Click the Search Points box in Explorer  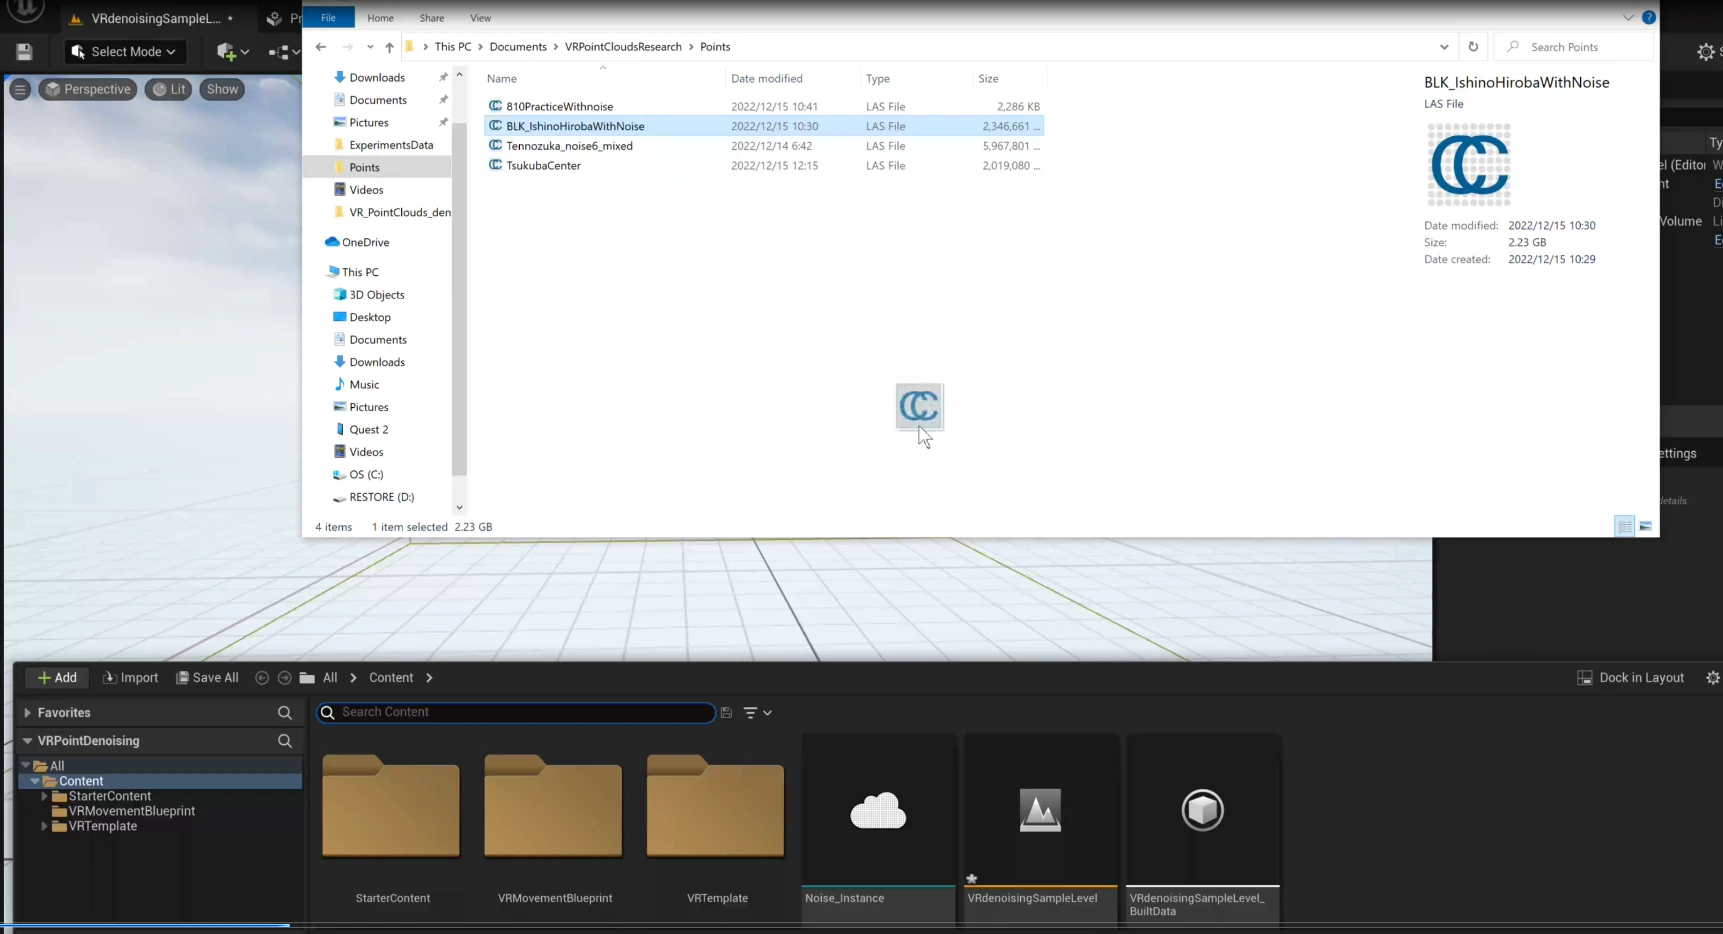pyautogui.click(x=1573, y=47)
